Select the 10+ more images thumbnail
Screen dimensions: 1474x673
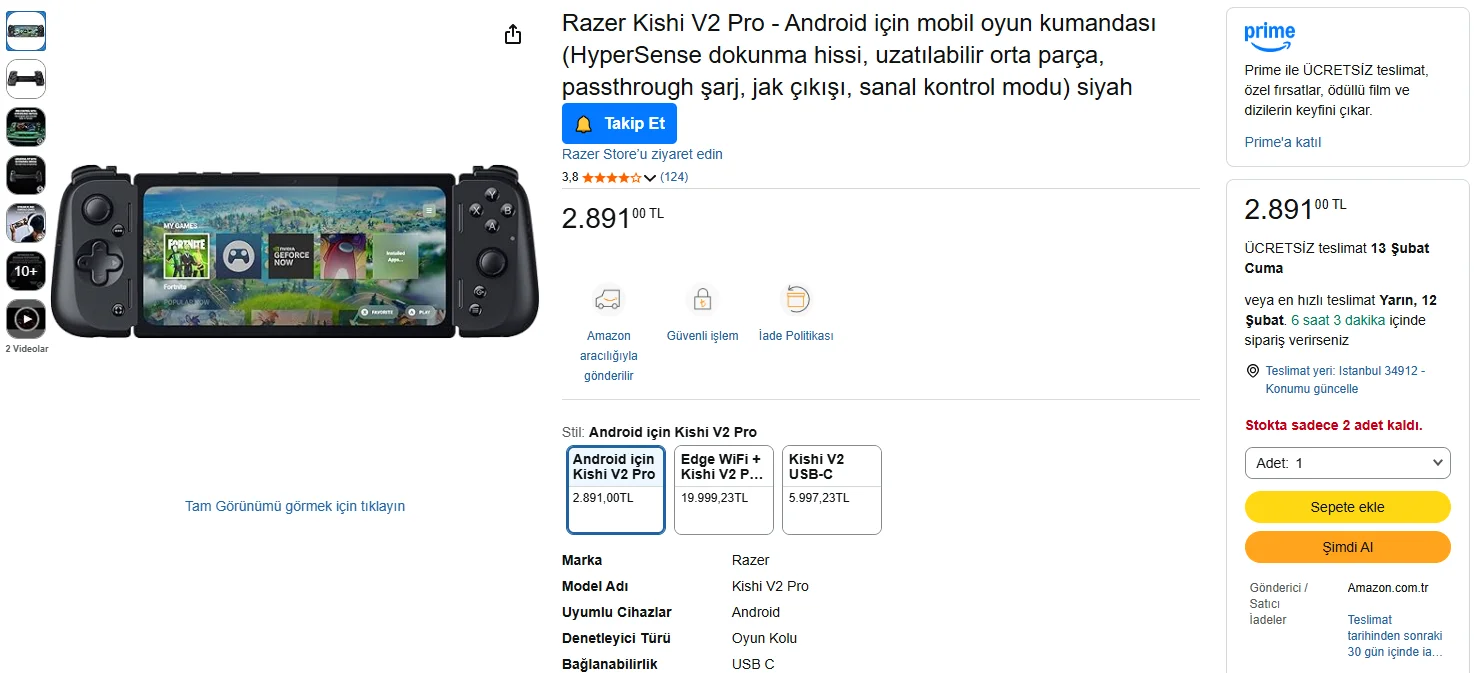(x=26, y=271)
